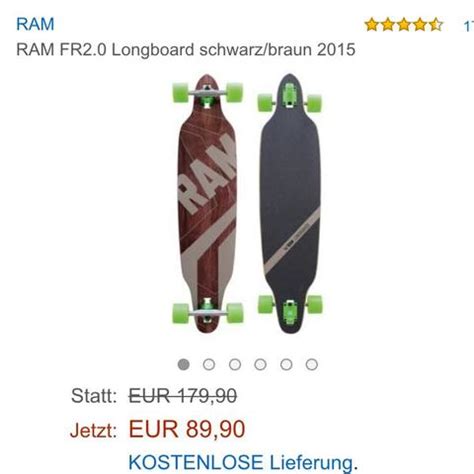Click the black grip-tape longboard image
The image size is (474, 474).
point(290,203)
